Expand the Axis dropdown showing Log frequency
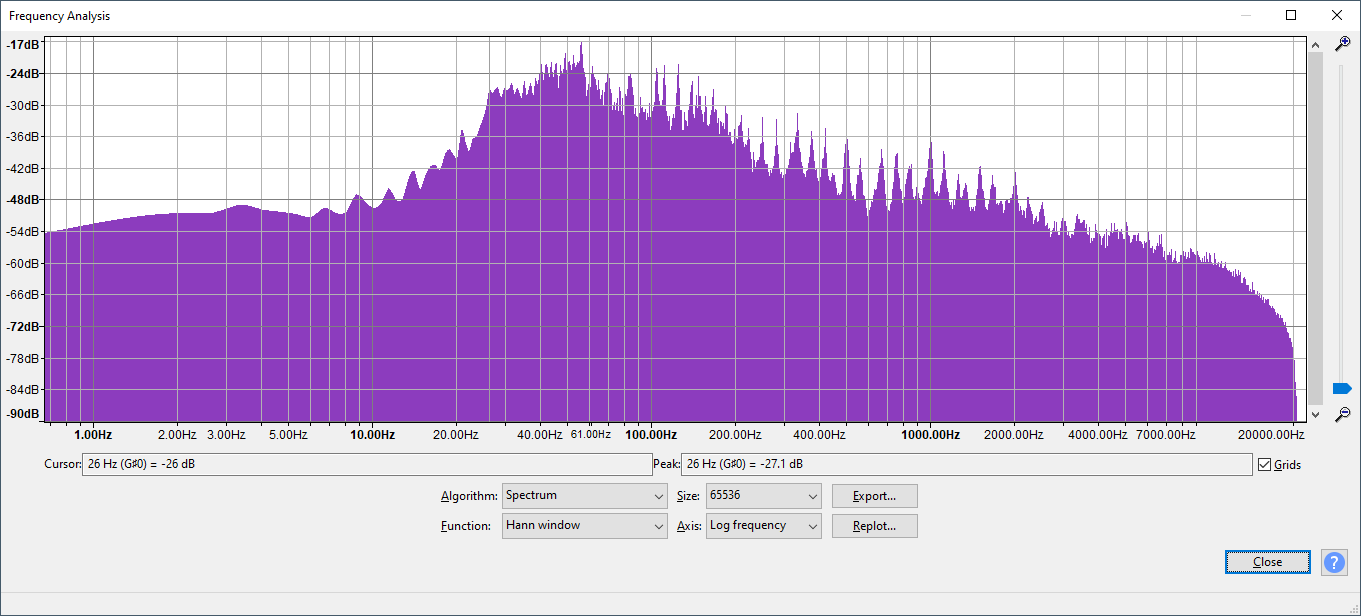 tap(763, 526)
